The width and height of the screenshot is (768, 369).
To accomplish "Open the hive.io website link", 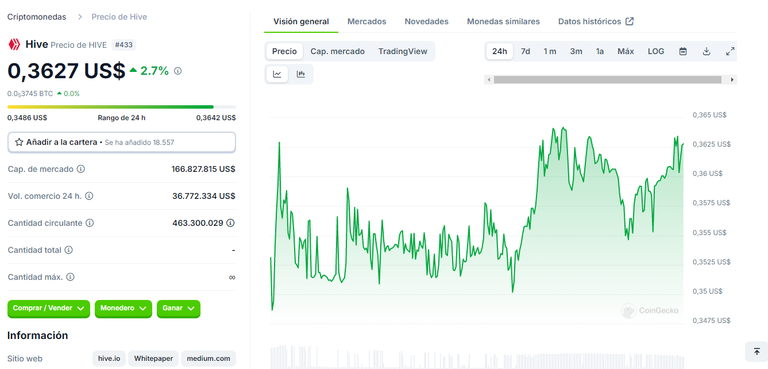I will (x=109, y=358).
